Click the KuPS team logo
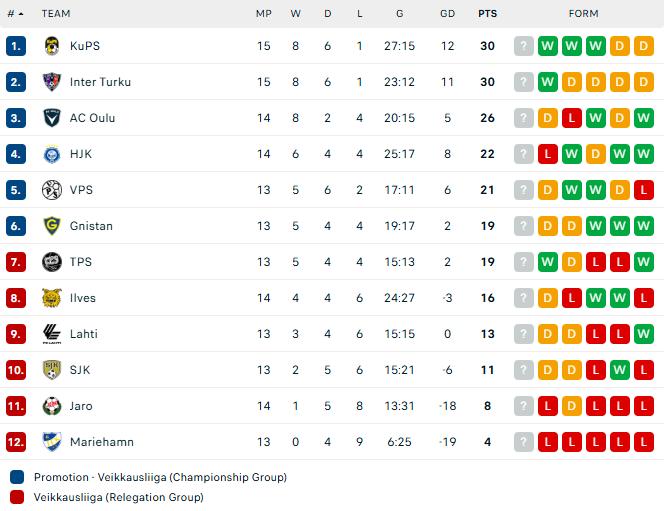This screenshot has height=511, width=665. 52,46
